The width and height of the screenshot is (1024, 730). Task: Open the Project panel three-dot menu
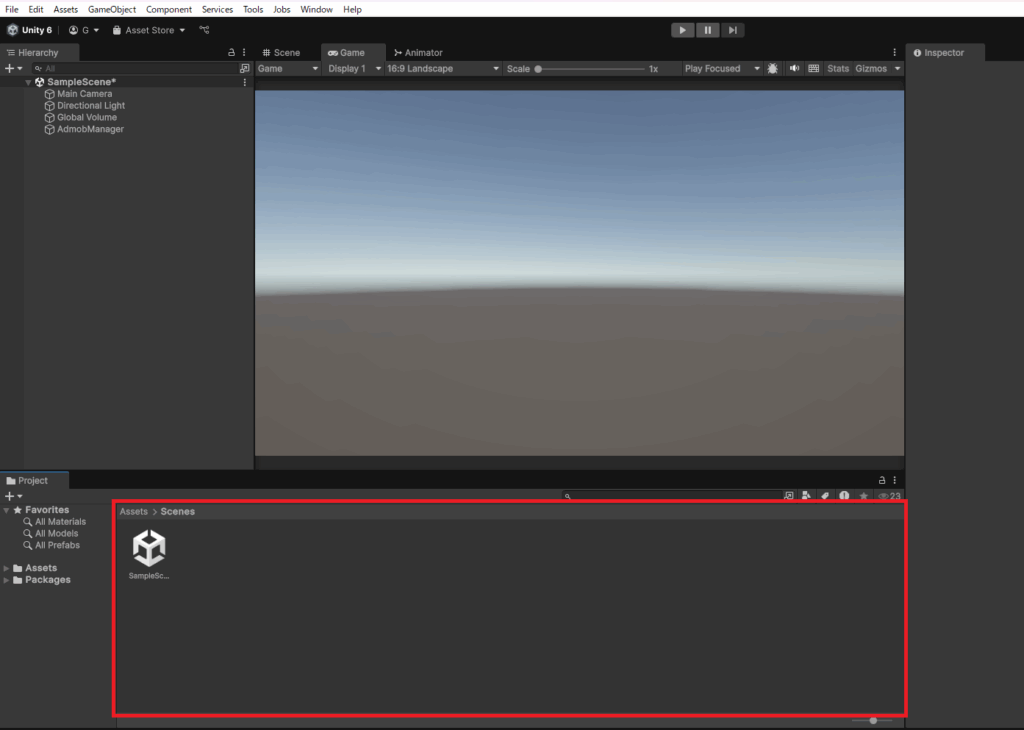pos(895,480)
